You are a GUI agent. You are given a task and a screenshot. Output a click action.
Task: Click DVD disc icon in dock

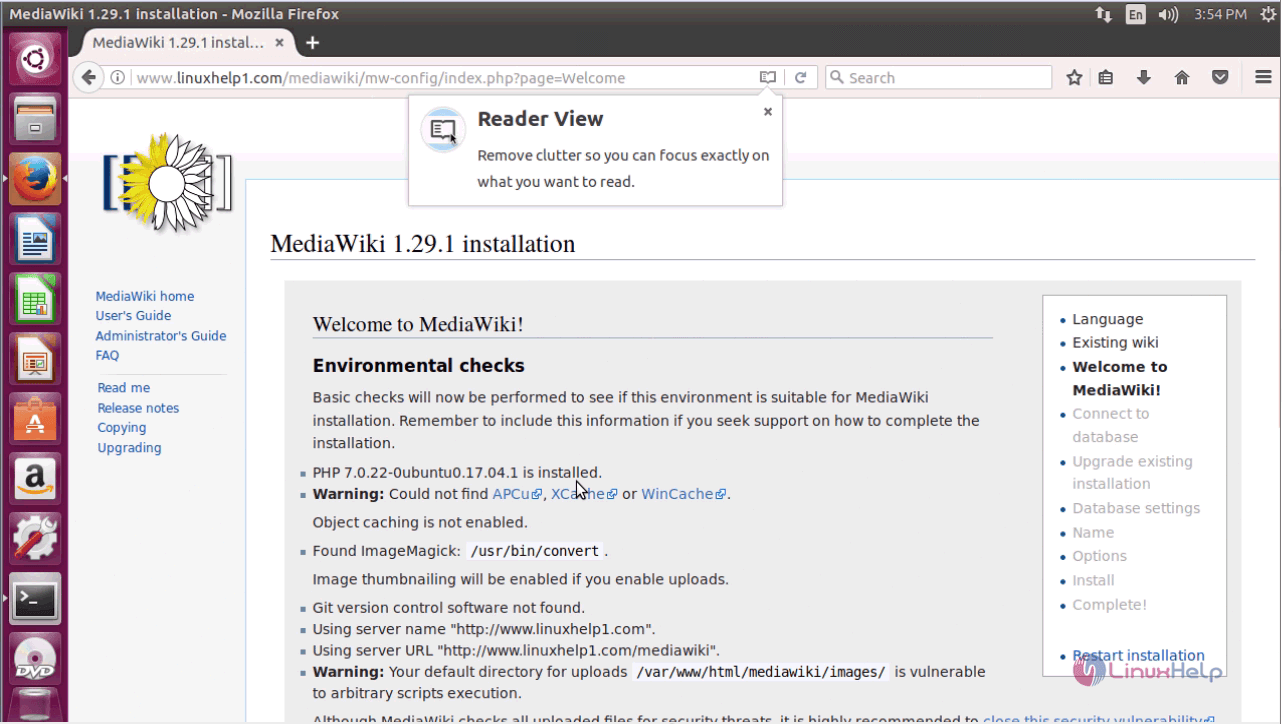(x=35, y=659)
